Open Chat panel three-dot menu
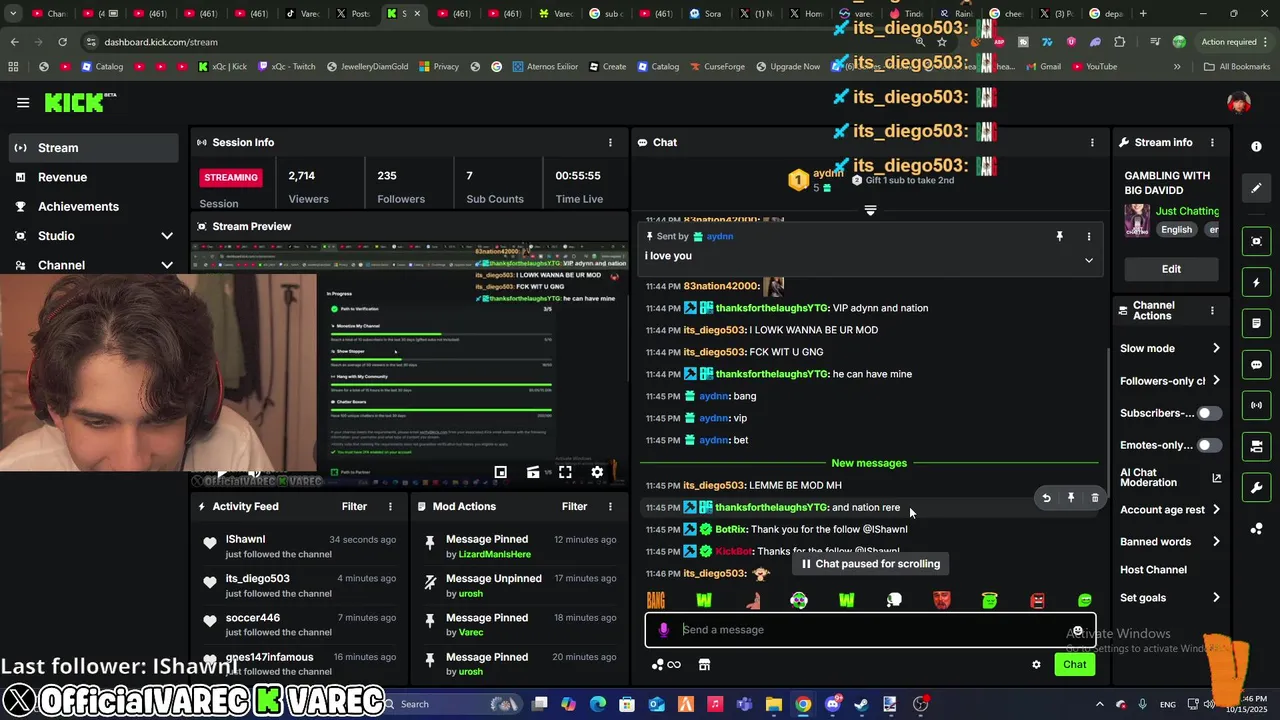Viewport: 1280px width, 720px height. tap(1092, 143)
